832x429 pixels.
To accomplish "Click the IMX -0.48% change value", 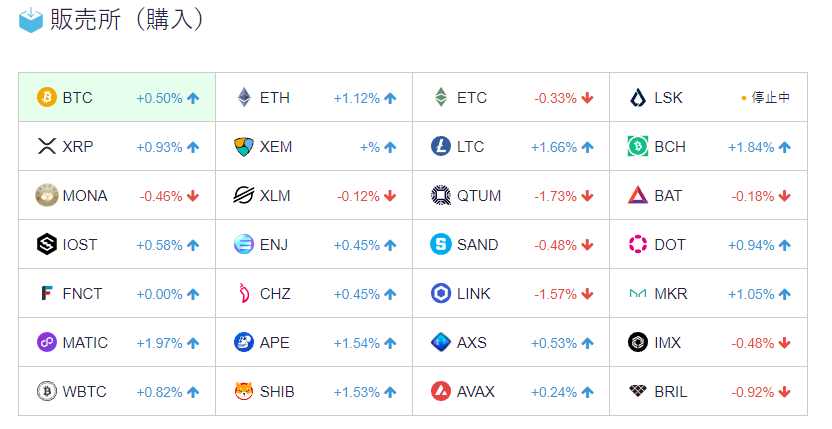I will point(752,343).
